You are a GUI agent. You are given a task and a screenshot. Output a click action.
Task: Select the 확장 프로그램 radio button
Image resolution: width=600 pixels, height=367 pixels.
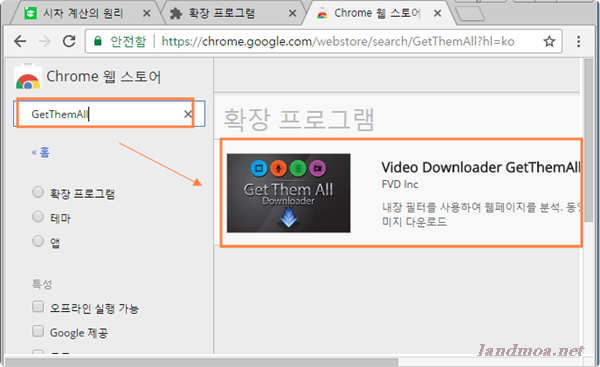tap(38, 192)
